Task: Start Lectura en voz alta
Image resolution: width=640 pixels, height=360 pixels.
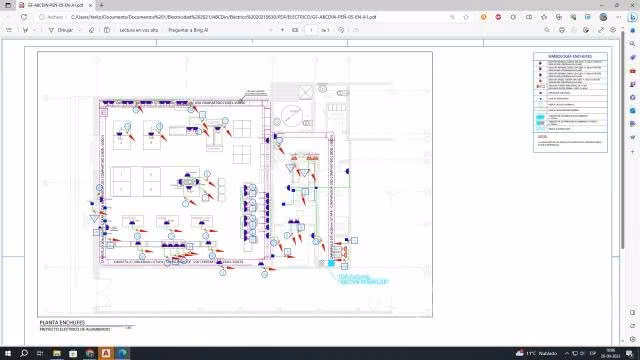Action: click(138, 30)
